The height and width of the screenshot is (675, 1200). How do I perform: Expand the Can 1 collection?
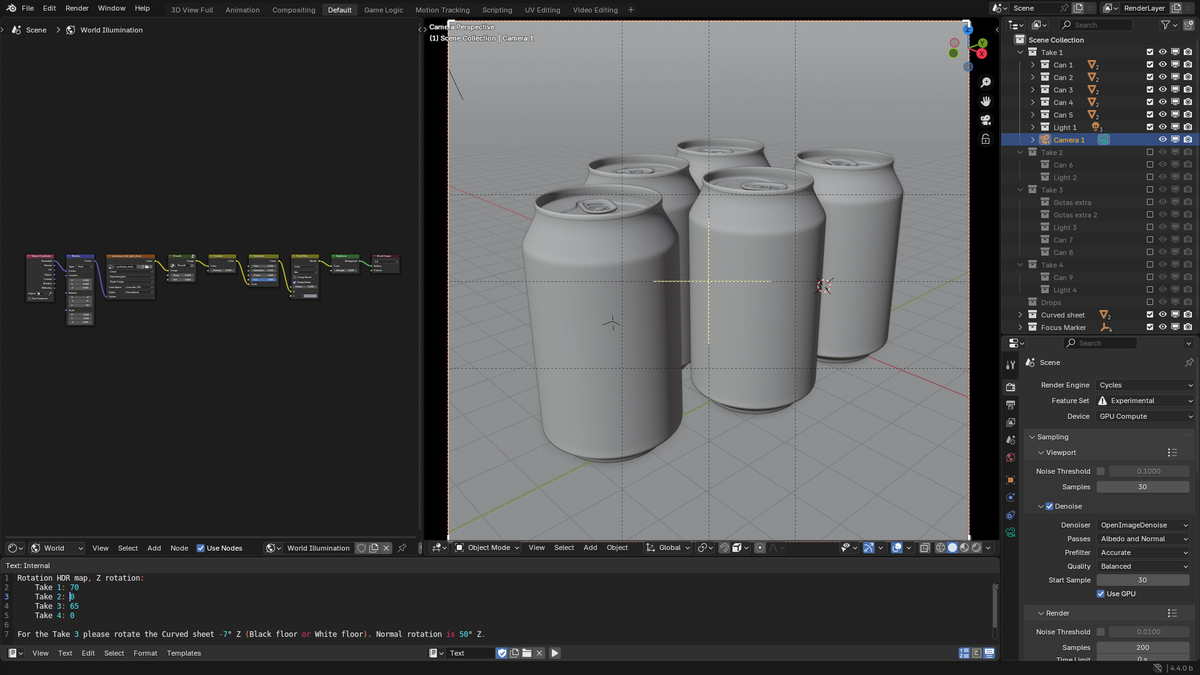1033,65
